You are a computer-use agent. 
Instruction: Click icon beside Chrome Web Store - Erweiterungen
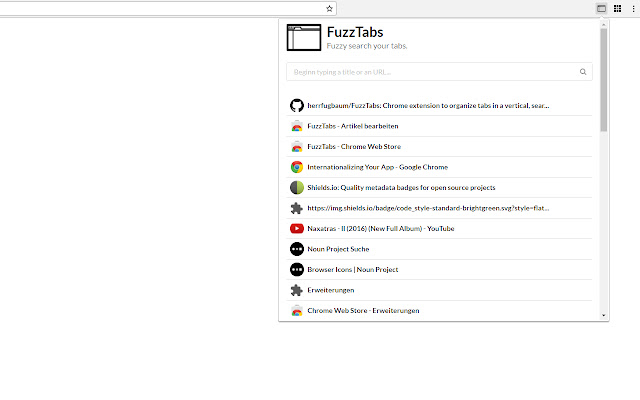[297, 311]
